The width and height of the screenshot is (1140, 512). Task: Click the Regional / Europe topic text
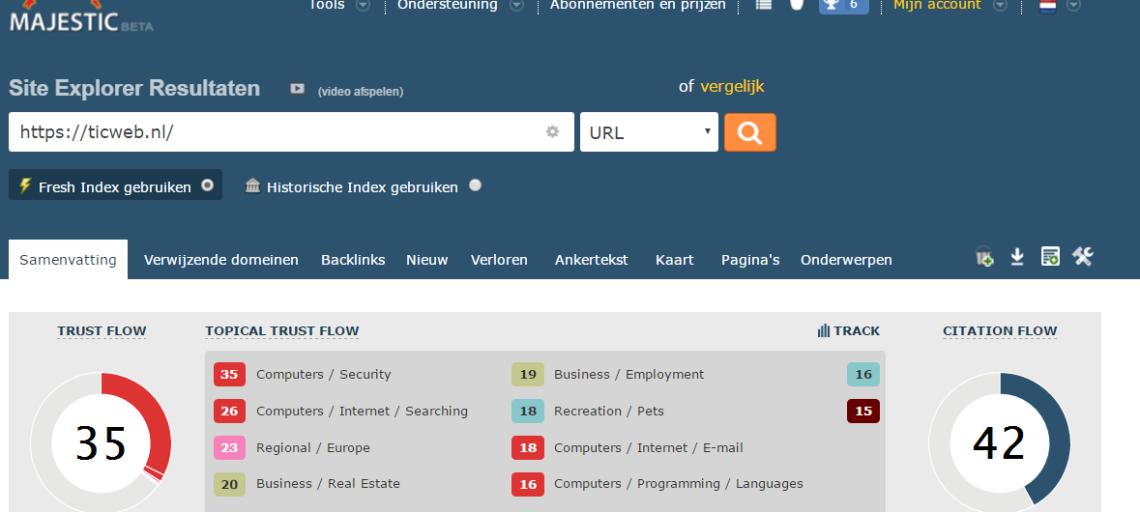click(x=313, y=447)
